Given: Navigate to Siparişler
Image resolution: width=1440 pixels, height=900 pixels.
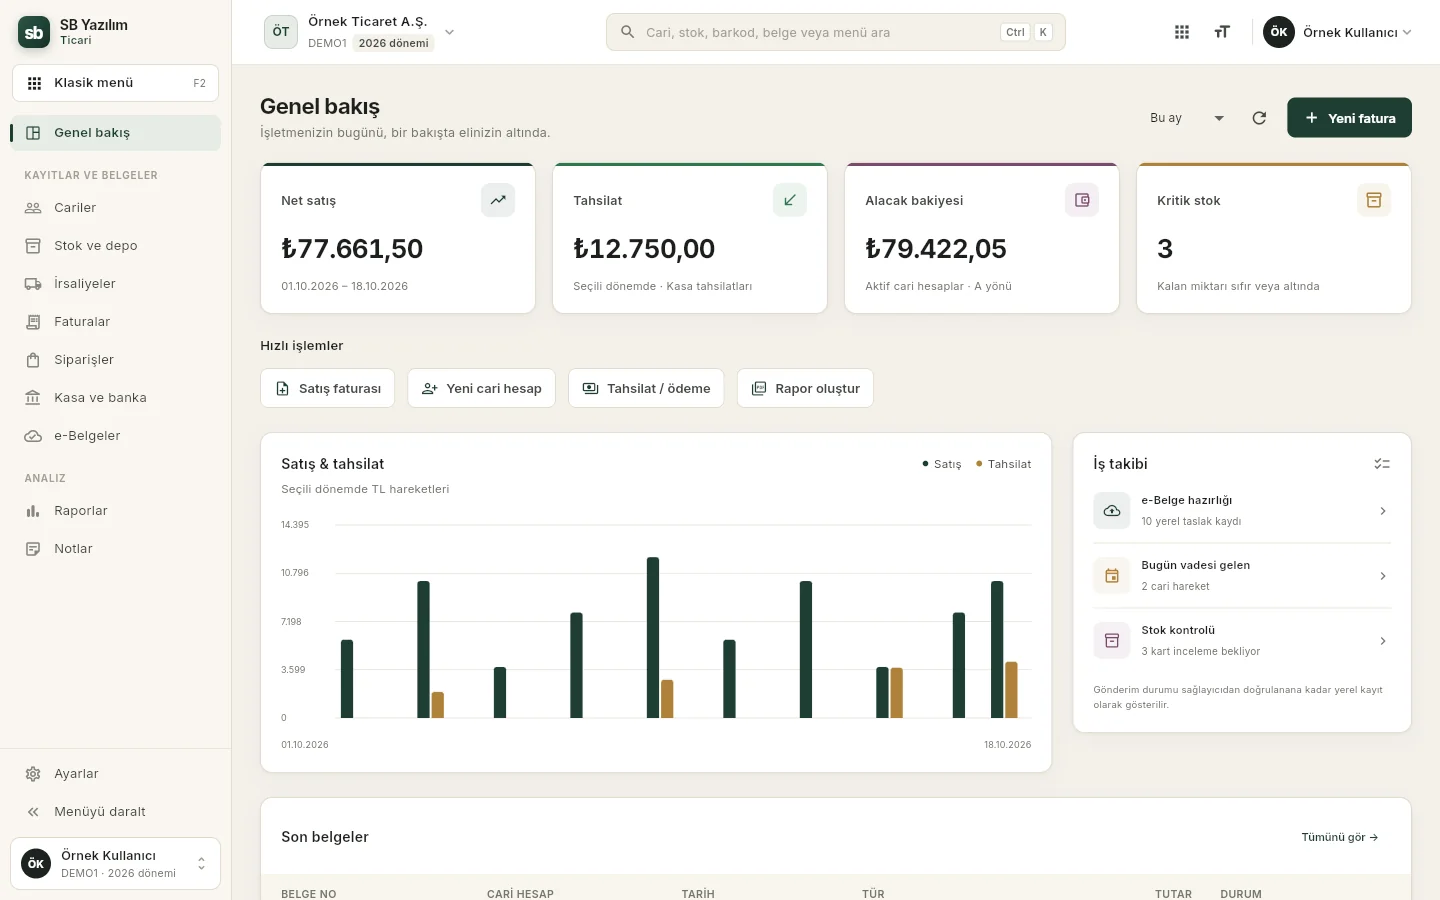Looking at the screenshot, I should point(116,360).
